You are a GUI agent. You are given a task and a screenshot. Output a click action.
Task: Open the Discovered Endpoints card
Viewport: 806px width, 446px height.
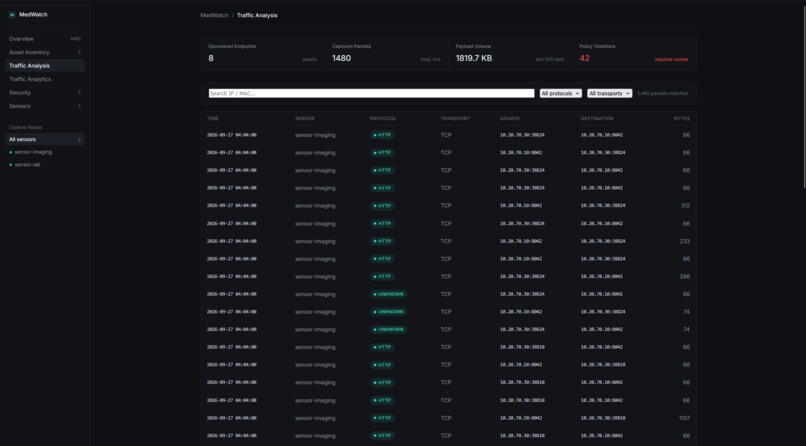[x=262, y=53]
